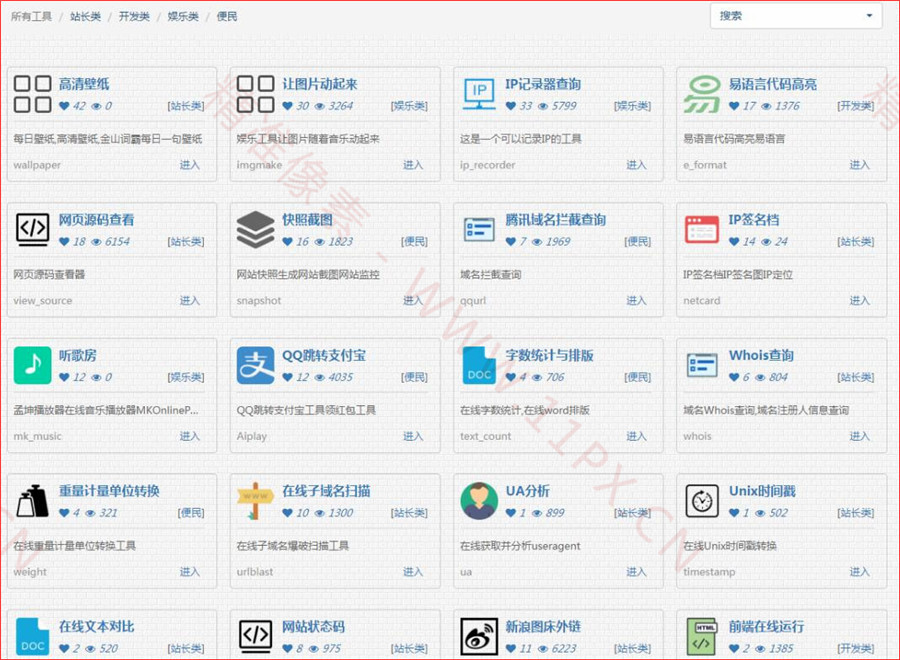Click the green music note 听歌房 icon
900x660 pixels.
pyautogui.click(x=32, y=365)
